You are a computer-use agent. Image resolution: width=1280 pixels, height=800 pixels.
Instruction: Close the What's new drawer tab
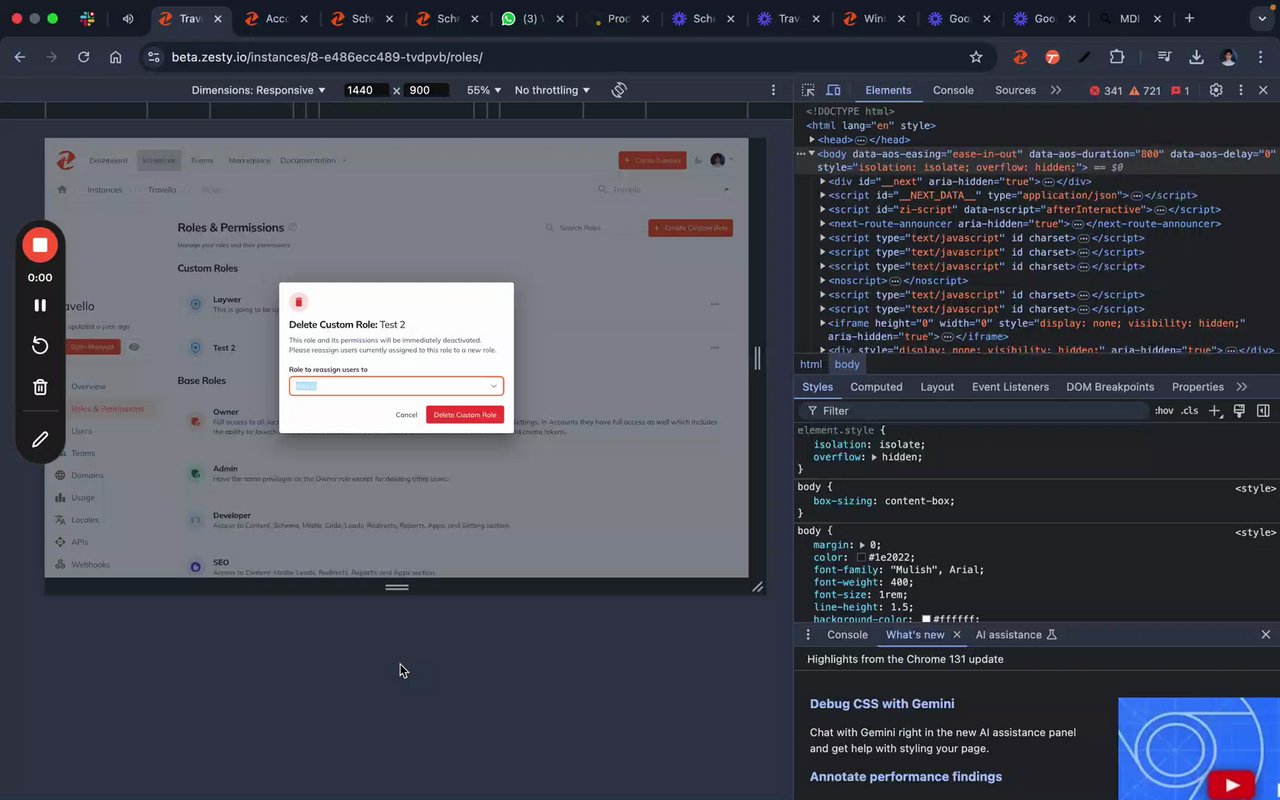pos(956,635)
